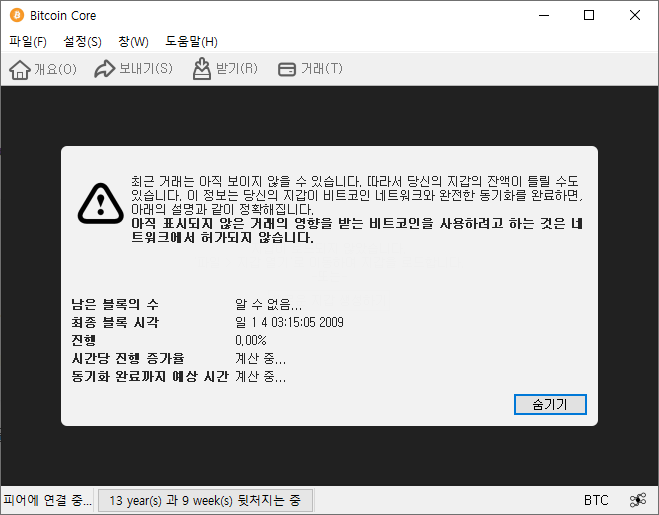The height and width of the screenshot is (515, 659).
Task: Click the '최종 블록 시각' label
Action: [x=115, y=322]
